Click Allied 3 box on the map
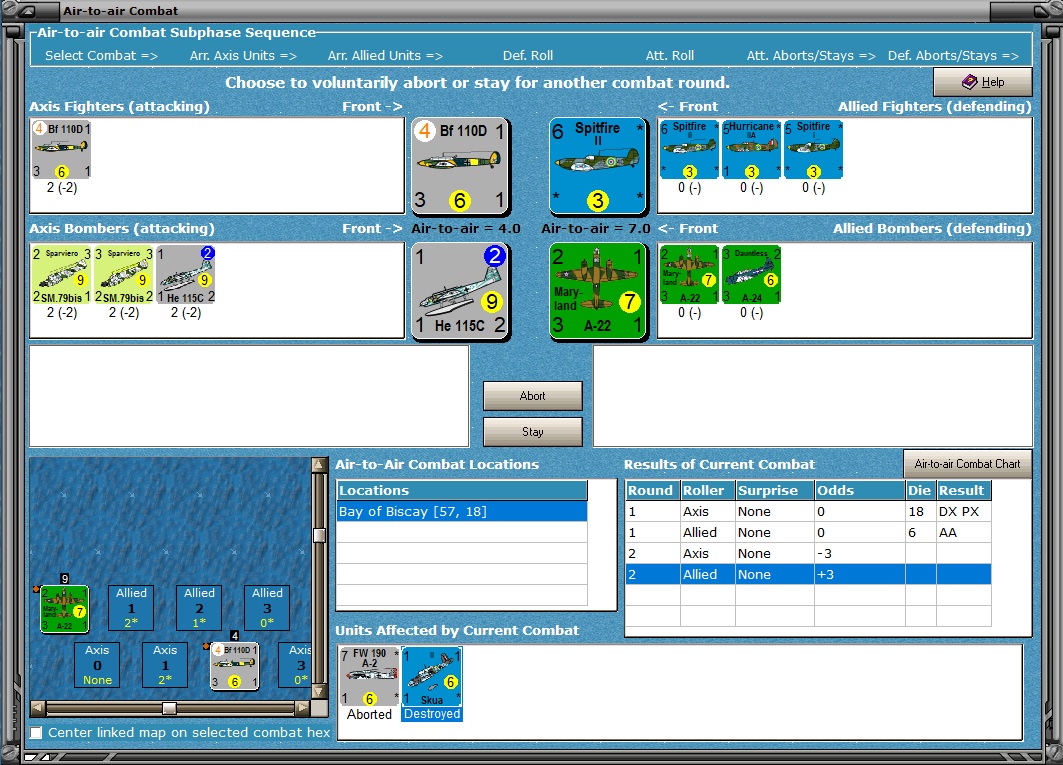The height and width of the screenshot is (765, 1063). (x=267, y=608)
